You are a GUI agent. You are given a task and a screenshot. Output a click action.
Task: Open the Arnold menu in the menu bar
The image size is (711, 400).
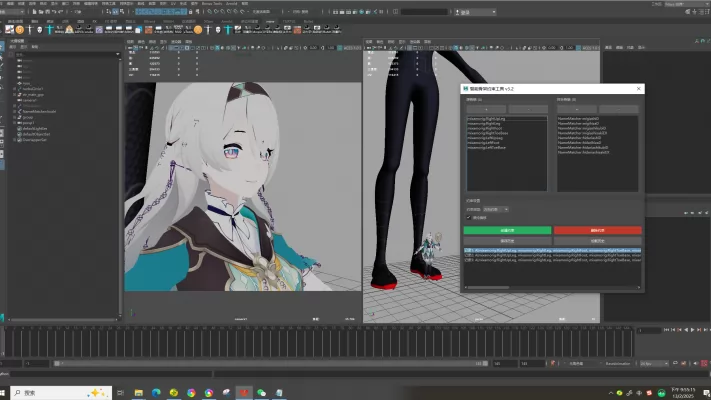click(x=232, y=3)
